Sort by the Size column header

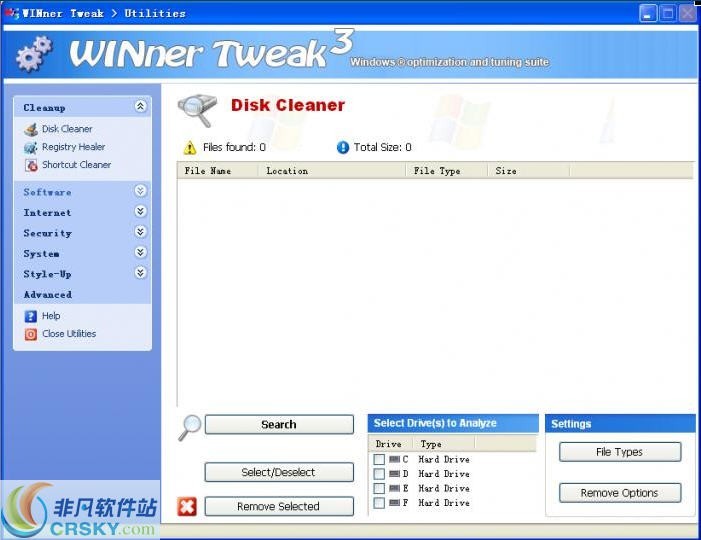tap(528, 171)
